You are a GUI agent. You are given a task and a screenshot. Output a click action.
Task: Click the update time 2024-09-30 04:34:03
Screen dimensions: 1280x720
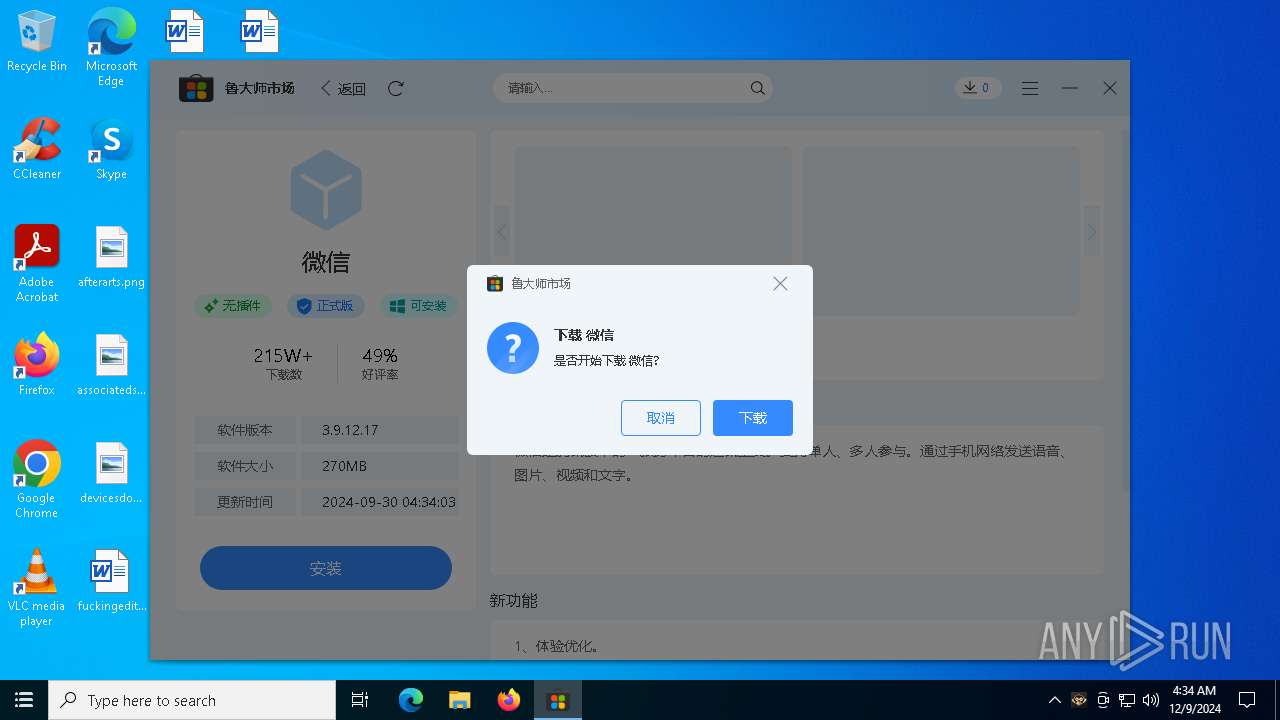click(x=389, y=502)
